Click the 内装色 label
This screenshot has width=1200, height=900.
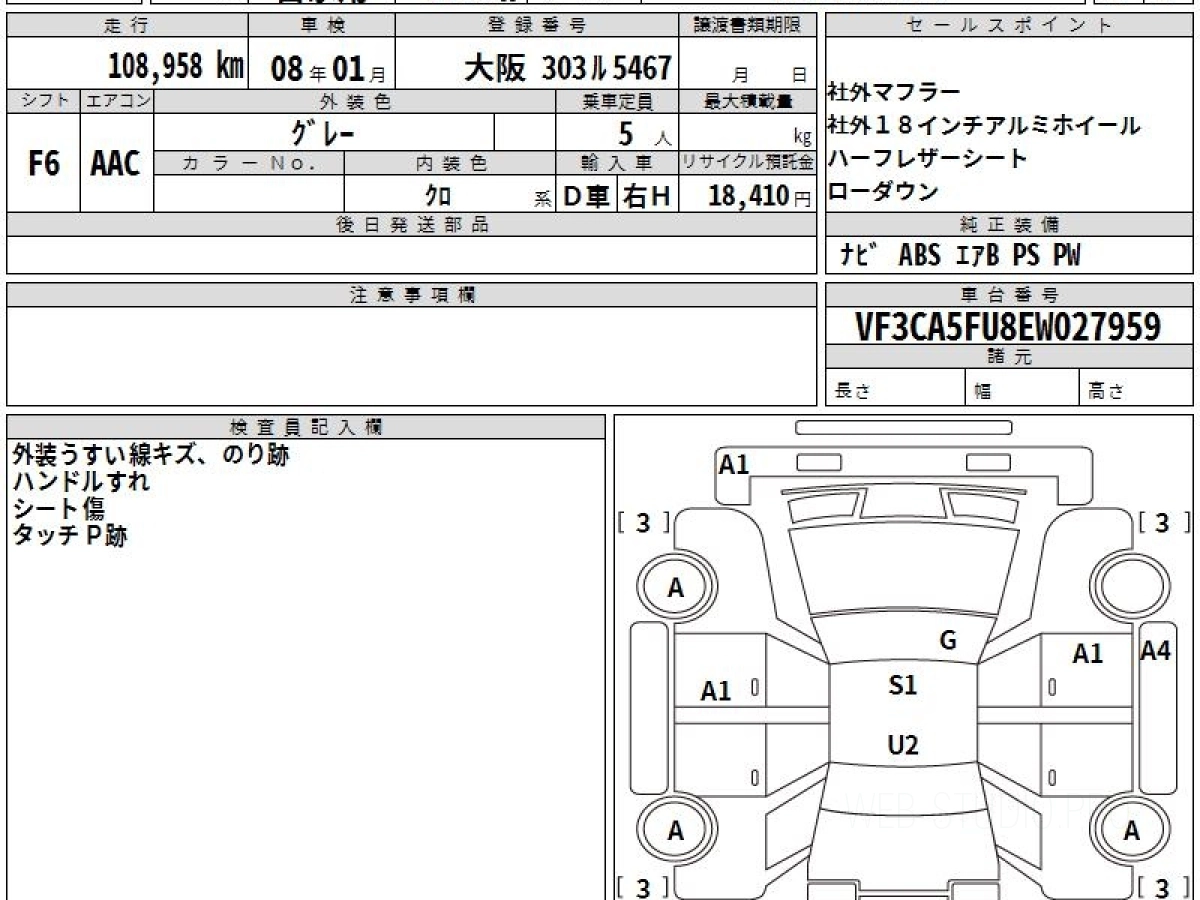point(450,162)
